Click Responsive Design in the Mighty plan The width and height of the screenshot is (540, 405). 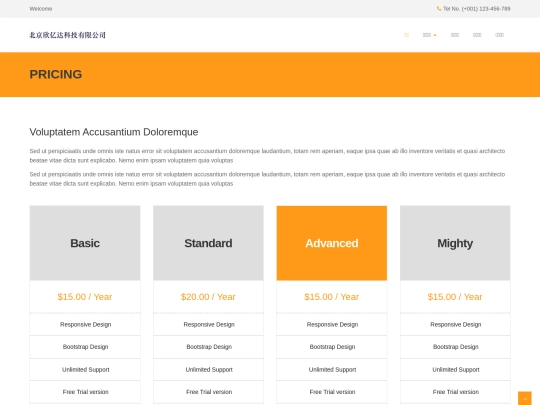456,324
